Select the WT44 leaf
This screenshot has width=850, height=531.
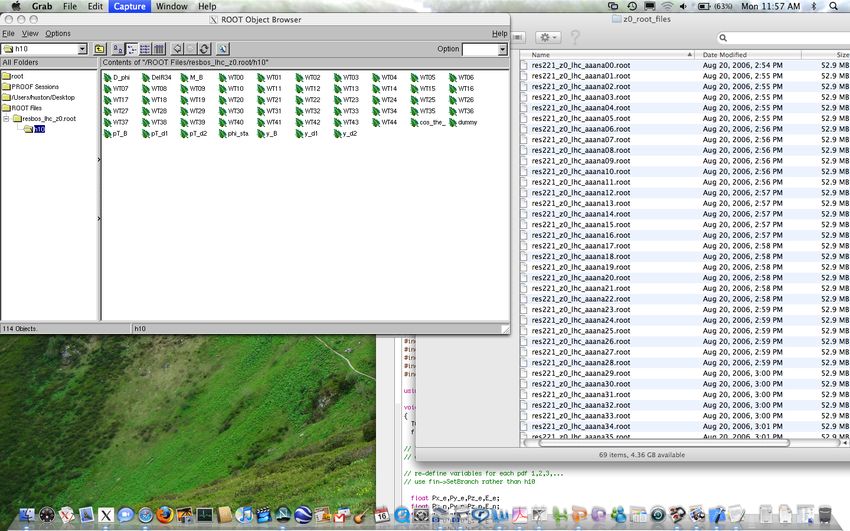point(385,122)
